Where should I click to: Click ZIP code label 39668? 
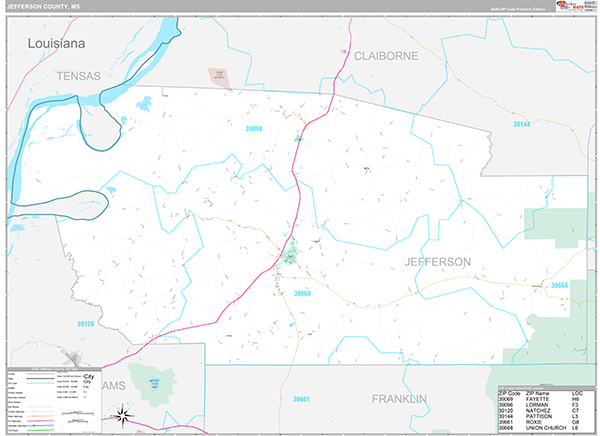pyautogui.click(x=559, y=285)
